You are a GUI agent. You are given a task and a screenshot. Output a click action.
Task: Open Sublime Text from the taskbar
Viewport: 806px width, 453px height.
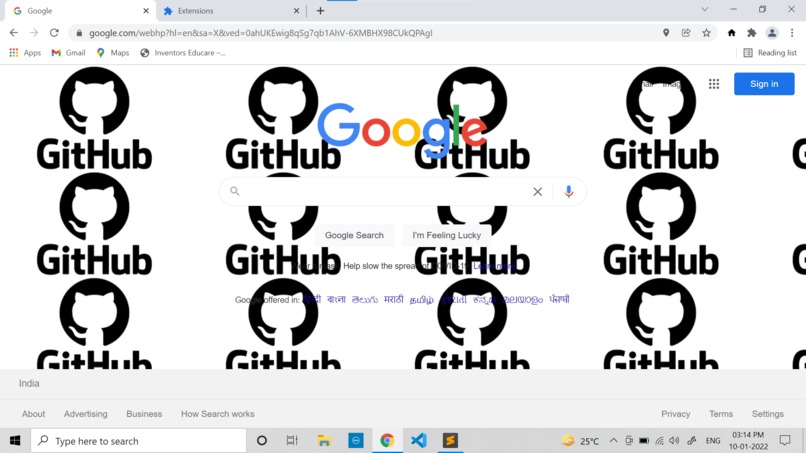coord(450,441)
